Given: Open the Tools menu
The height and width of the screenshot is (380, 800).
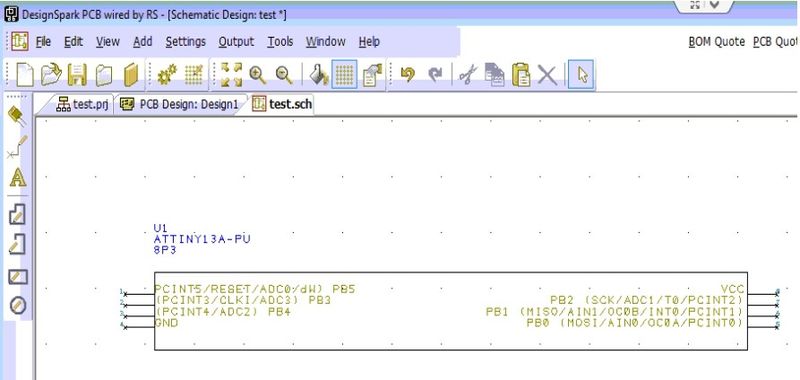Looking at the screenshot, I should tap(280, 42).
